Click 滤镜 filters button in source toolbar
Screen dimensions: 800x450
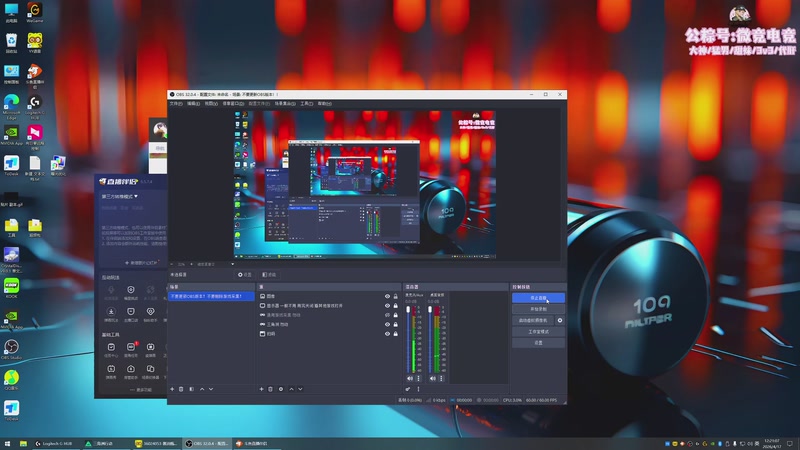(x=269, y=274)
